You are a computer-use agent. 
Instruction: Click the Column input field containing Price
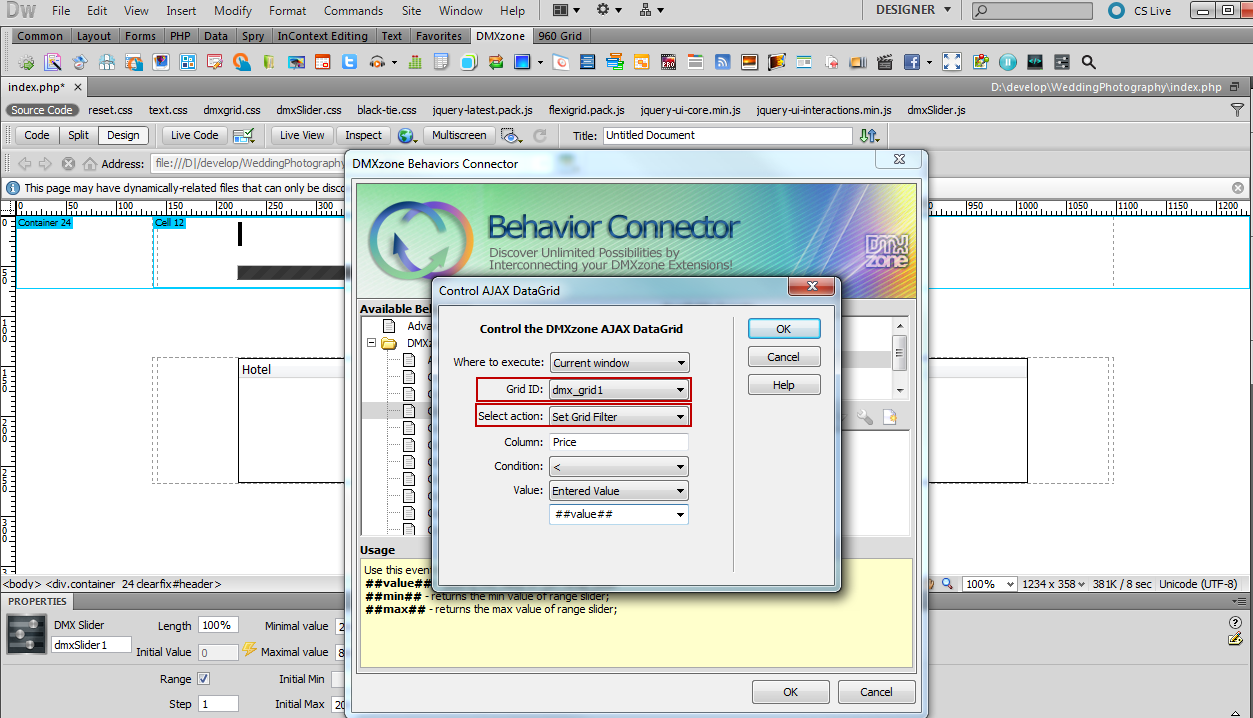pyautogui.click(x=619, y=442)
